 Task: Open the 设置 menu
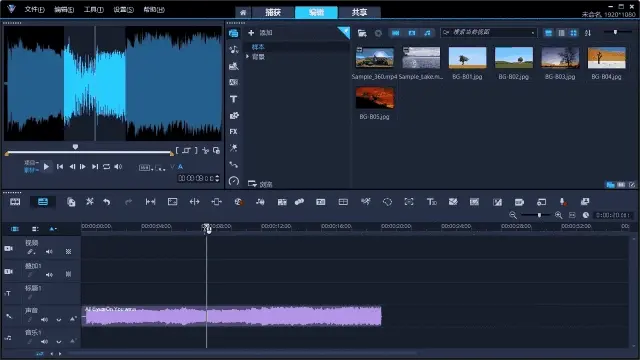pyautogui.click(x=123, y=9)
